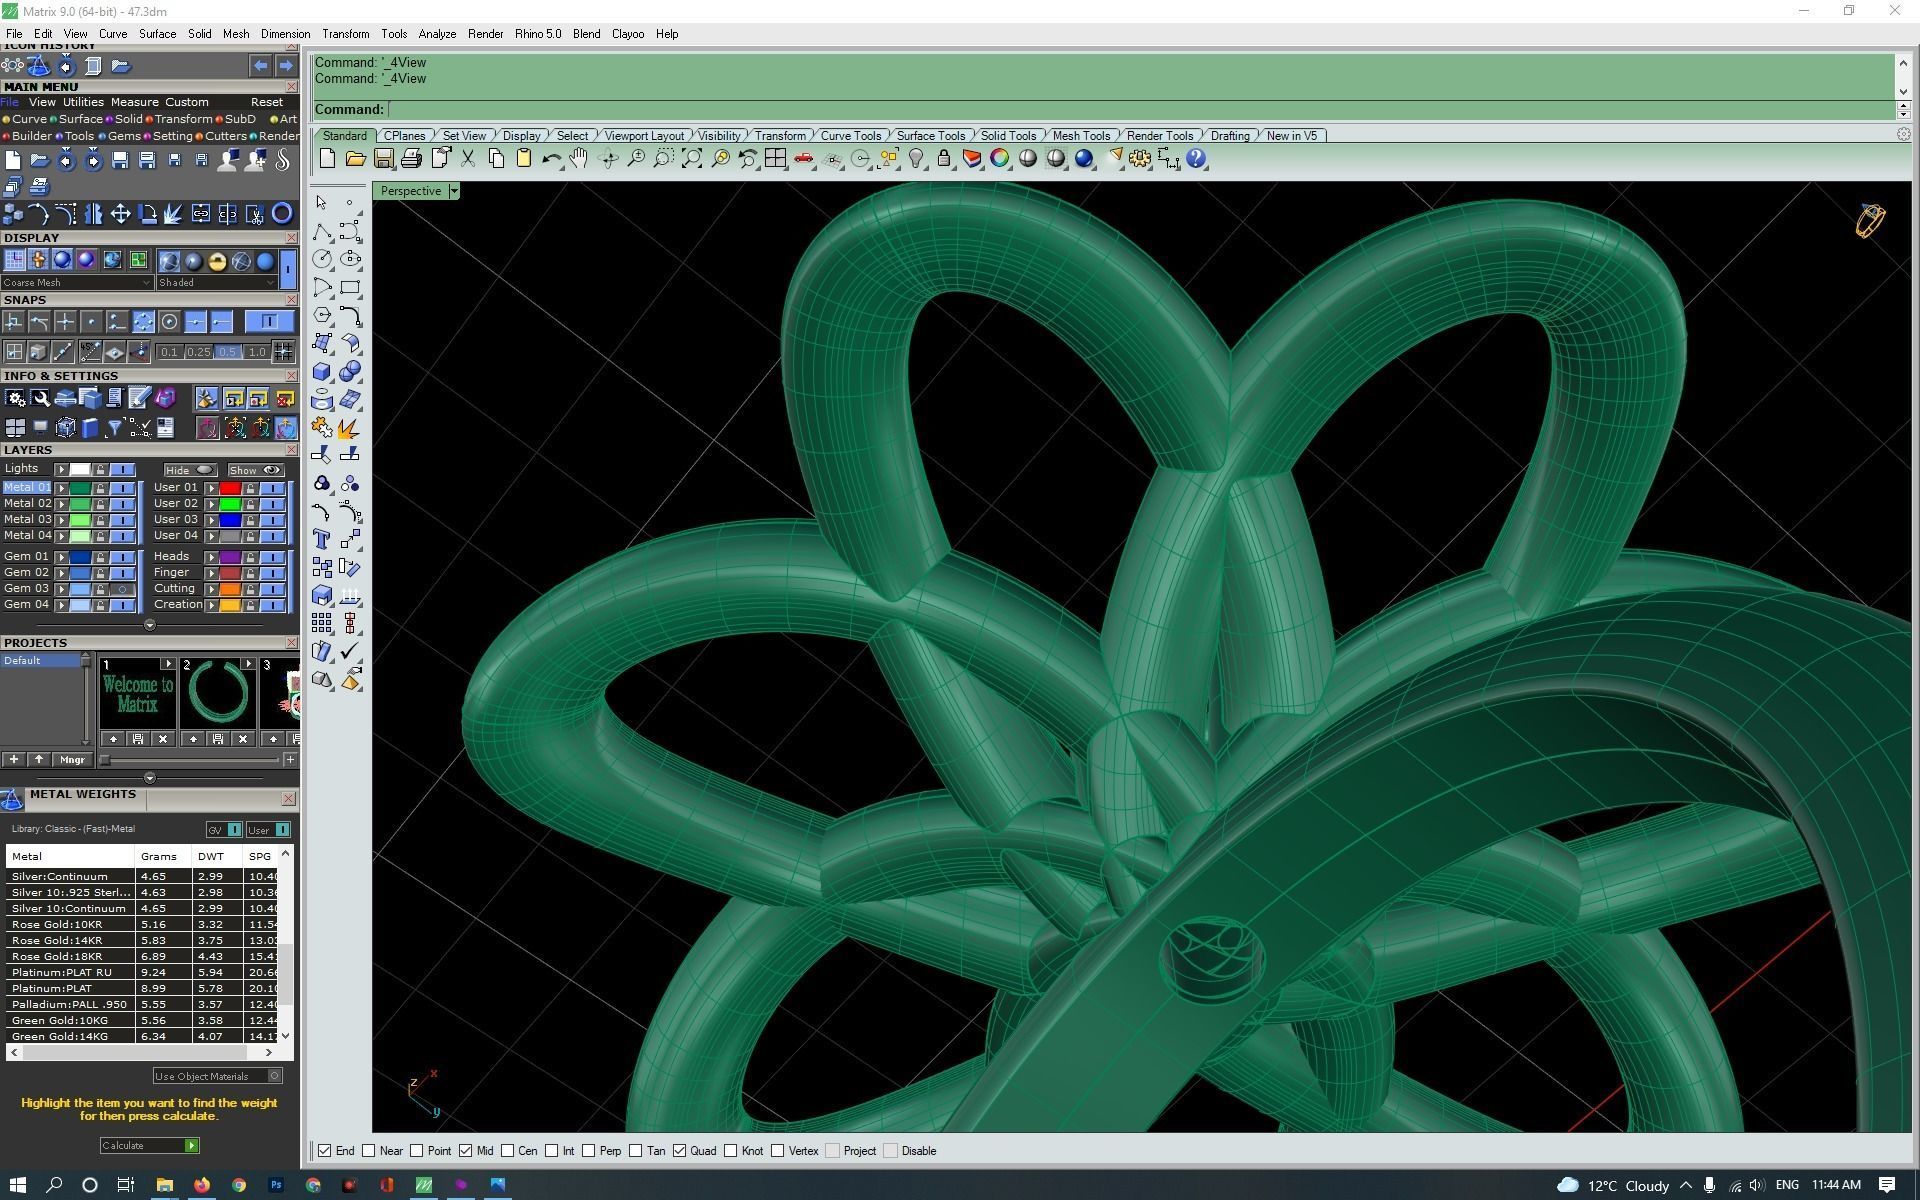Expand the User 01 layer arrow
Screen dimensions: 1920x1200
[212, 488]
